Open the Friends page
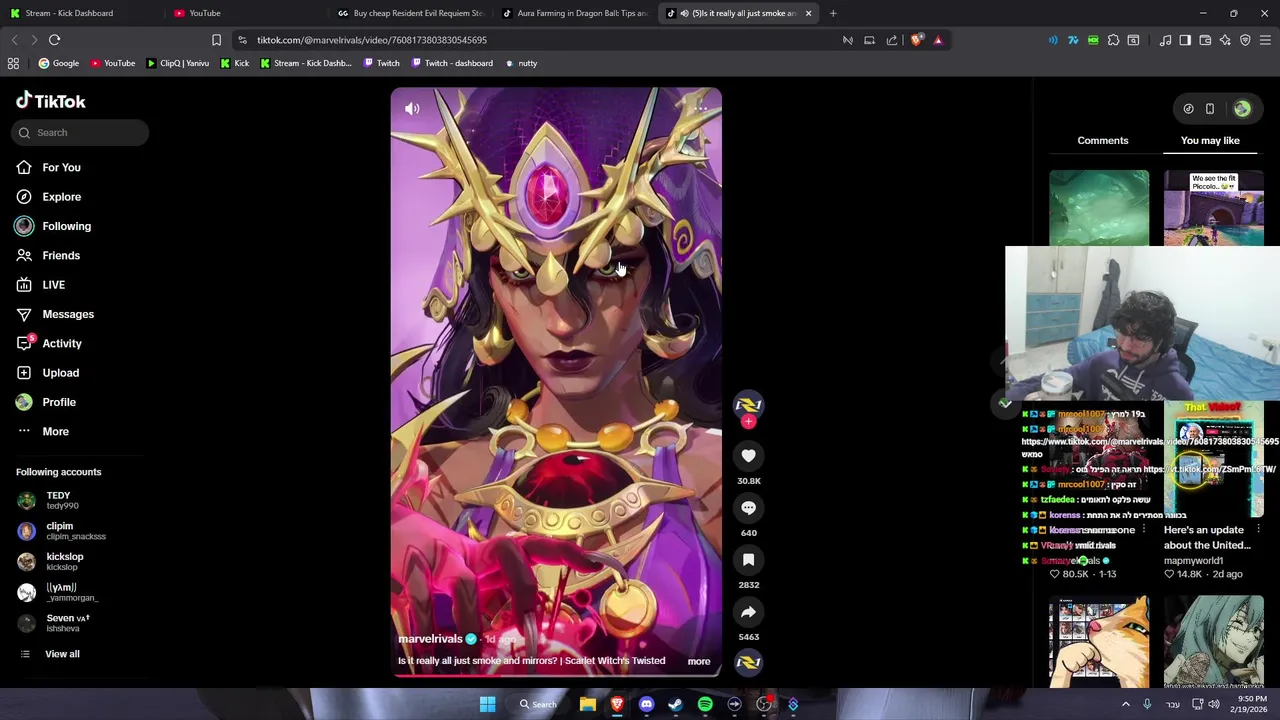Viewport: 1280px width, 720px height. (61, 256)
